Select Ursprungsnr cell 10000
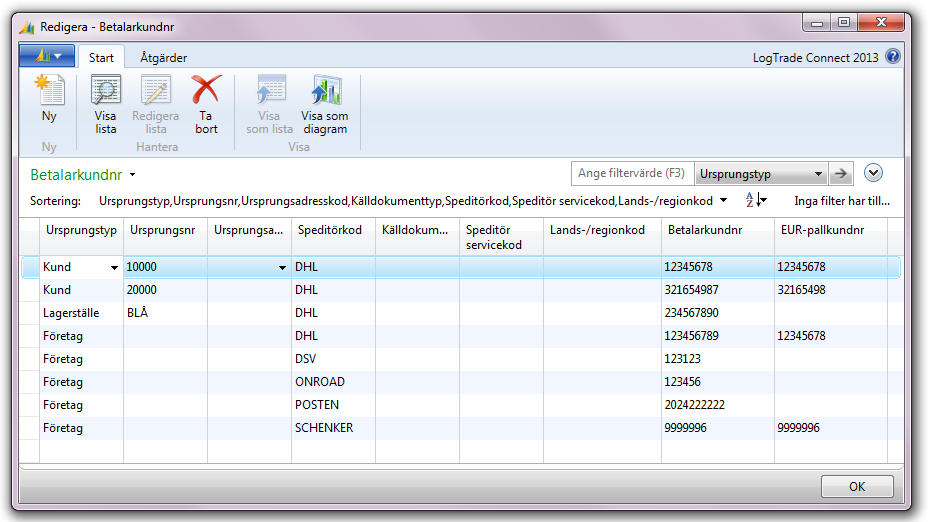Viewport: 930px width, 522px height. pos(165,267)
